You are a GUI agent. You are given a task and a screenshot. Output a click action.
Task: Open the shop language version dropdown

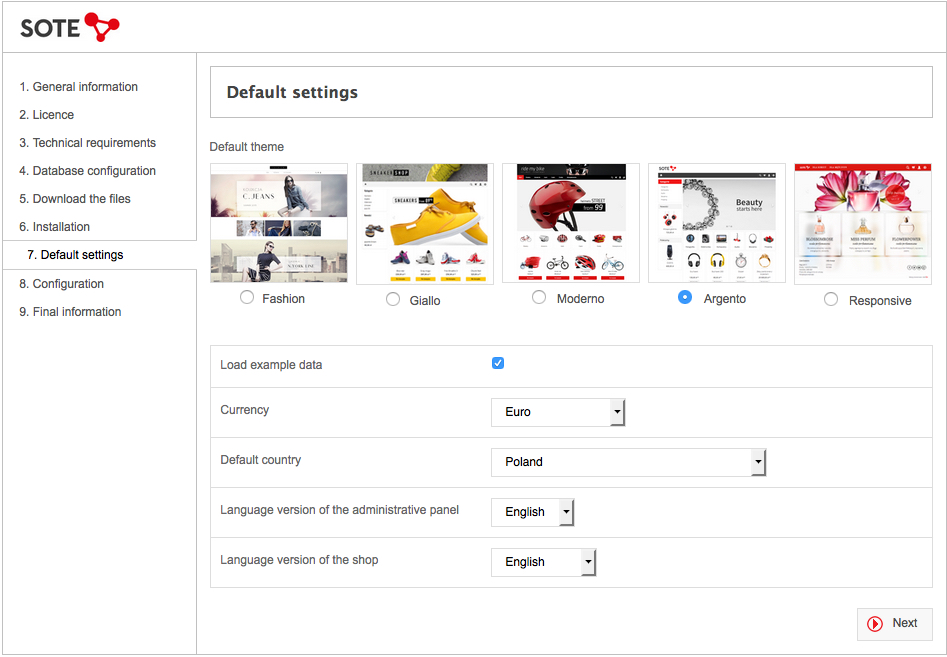pos(543,562)
